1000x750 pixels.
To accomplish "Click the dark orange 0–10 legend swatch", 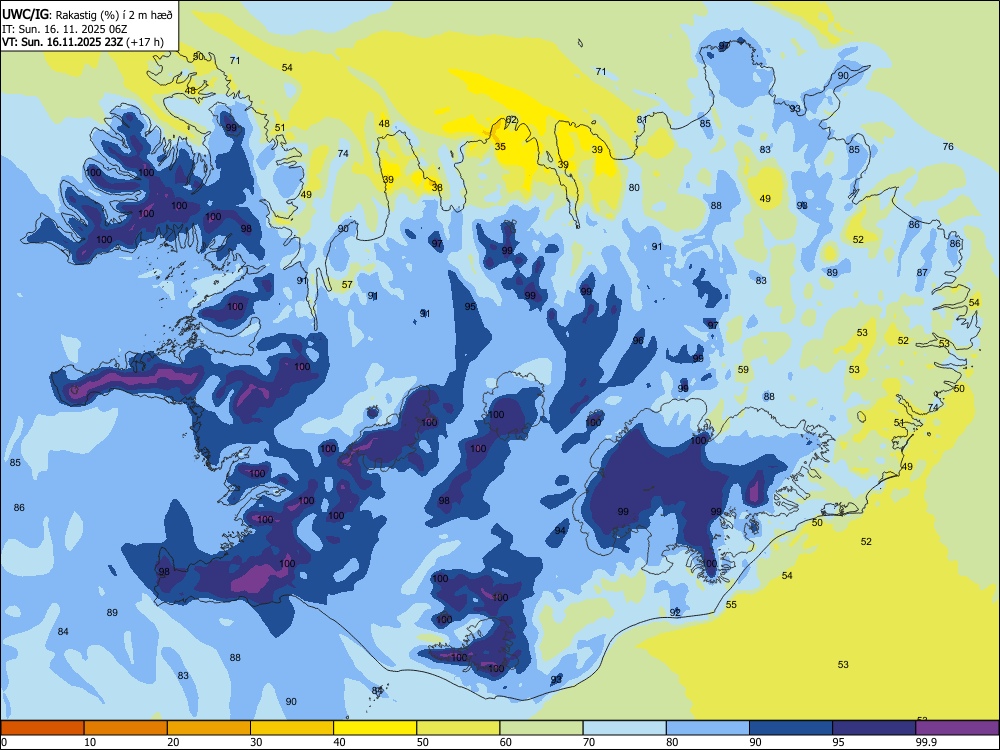I will coord(42,728).
